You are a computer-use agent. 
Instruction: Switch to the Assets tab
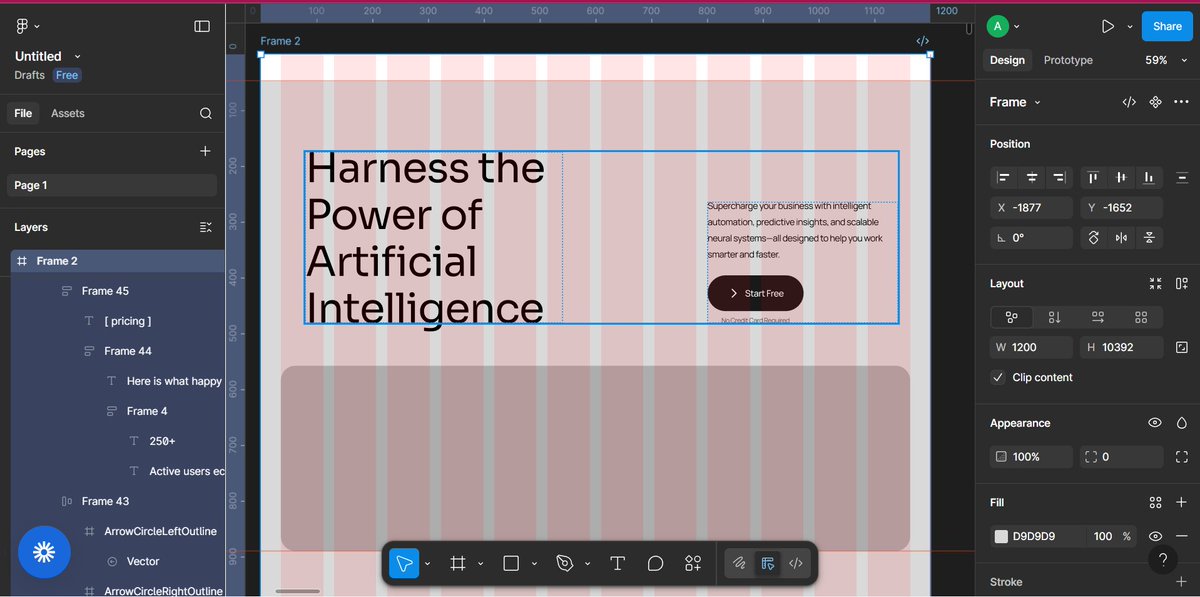[67, 113]
